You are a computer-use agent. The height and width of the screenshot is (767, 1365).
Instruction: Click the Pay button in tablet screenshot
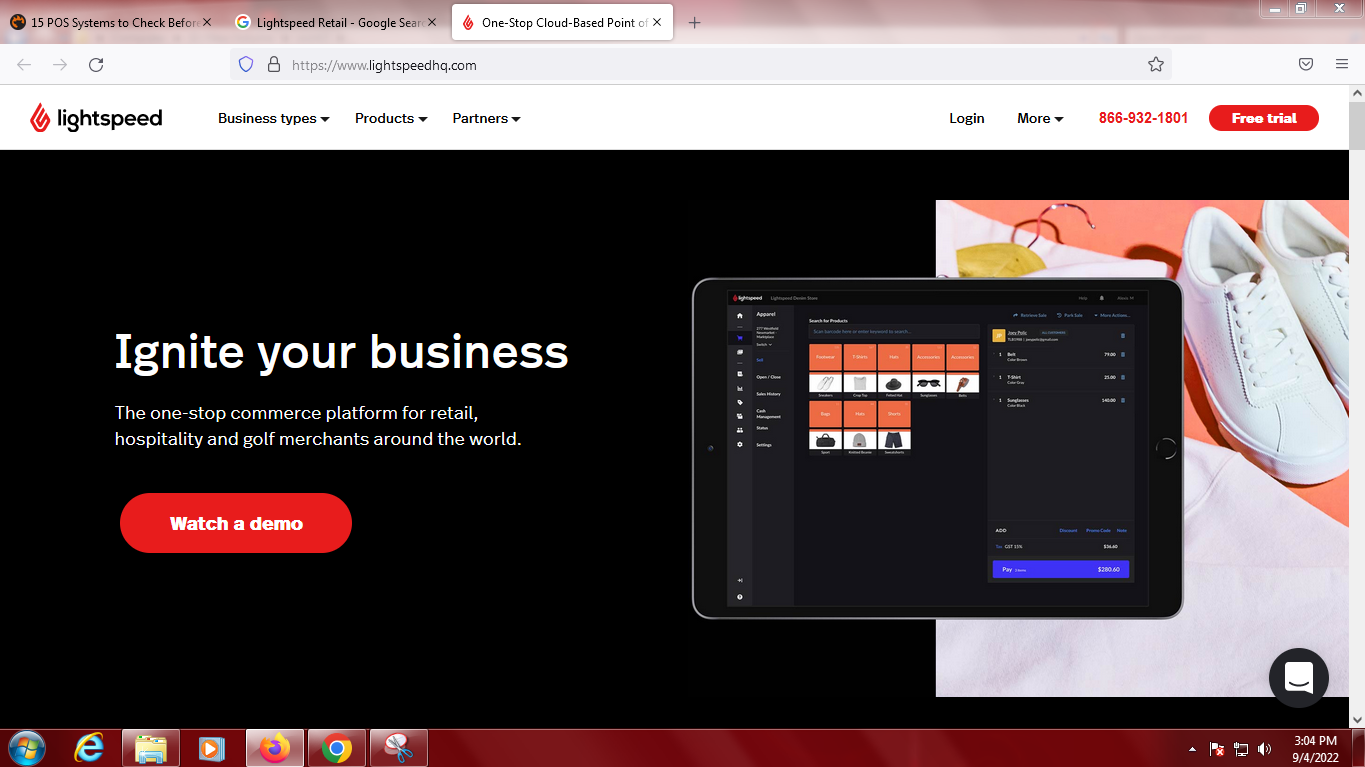1060,569
